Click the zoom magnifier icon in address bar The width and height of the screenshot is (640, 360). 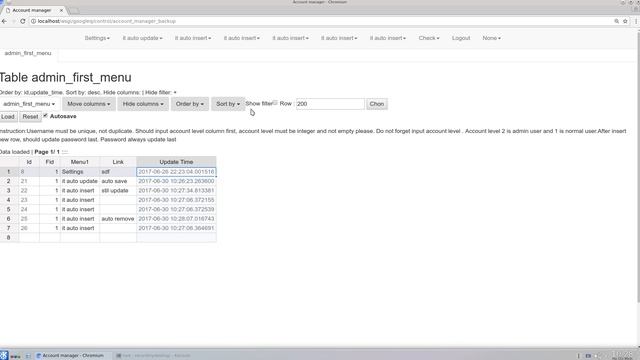pyautogui.click(x=616, y=21)
